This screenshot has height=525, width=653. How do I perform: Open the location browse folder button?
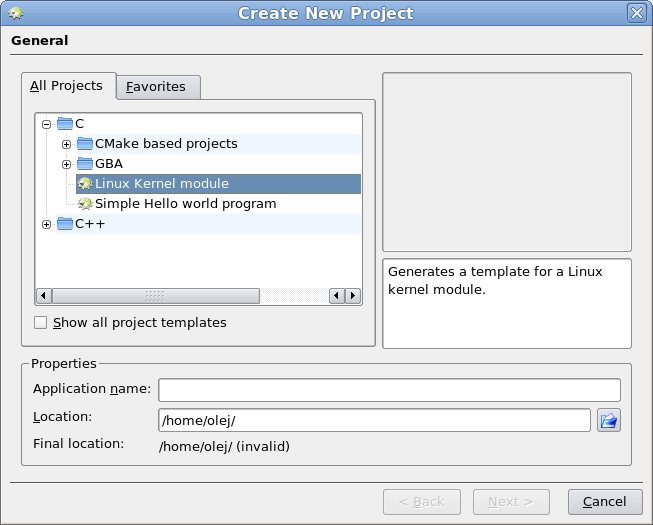(x=609, y=420)
